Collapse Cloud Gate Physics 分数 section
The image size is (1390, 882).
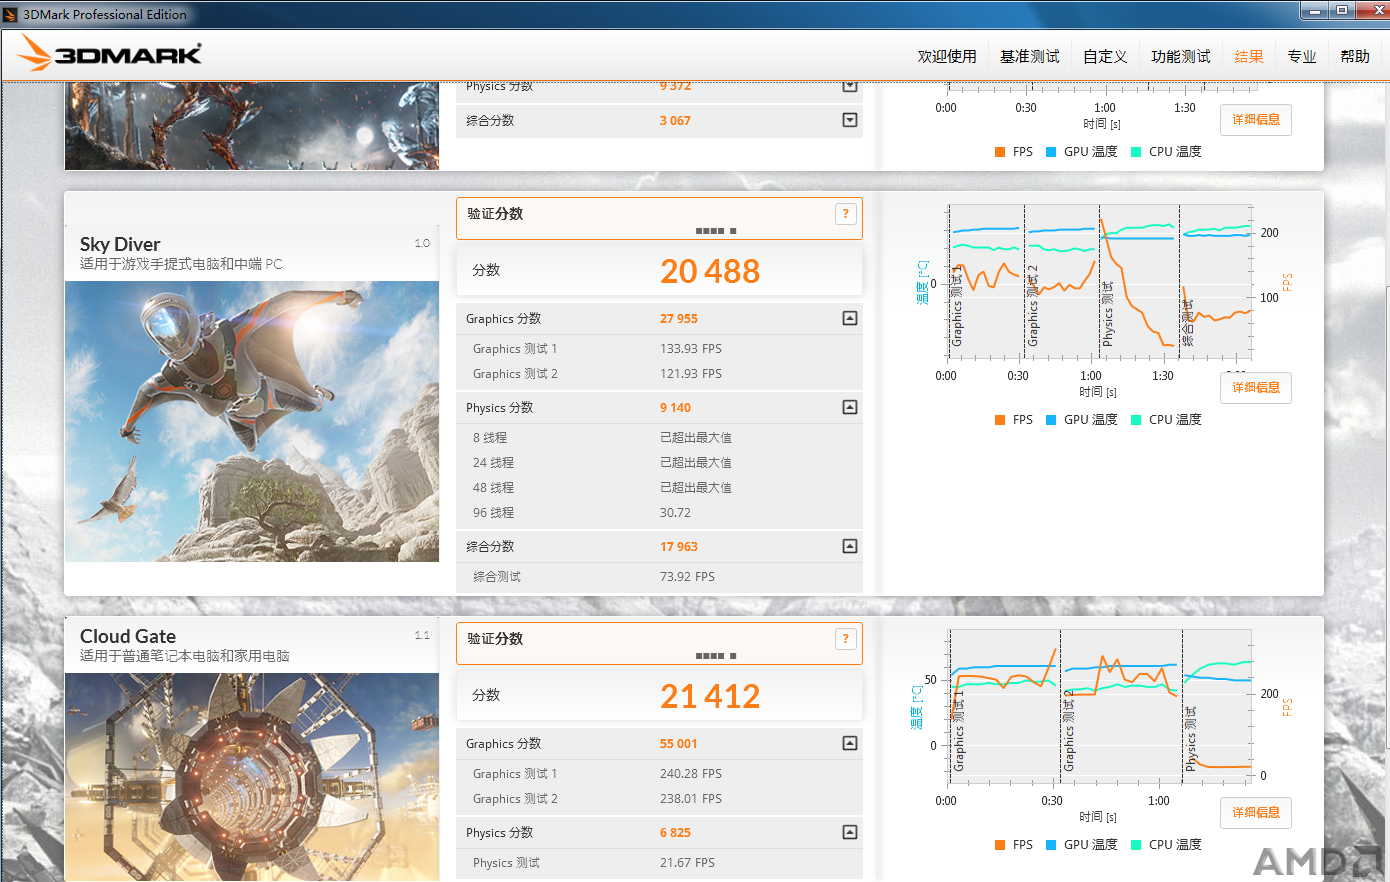[x=850, y=832]
